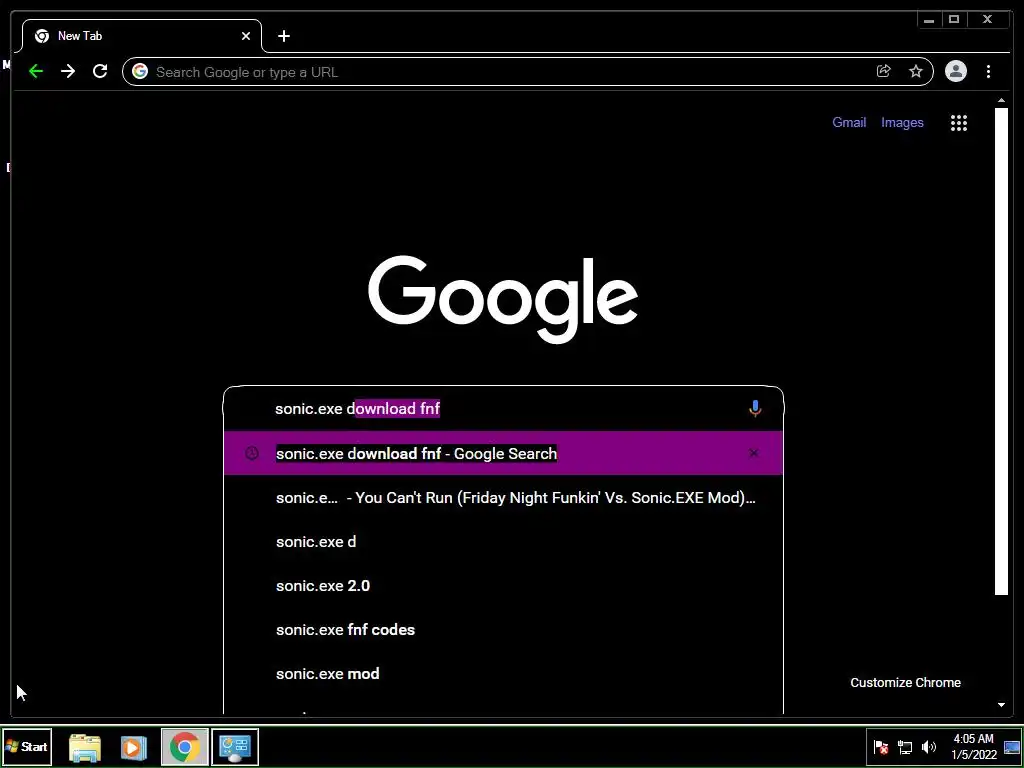Click the network icon in system tray
Image resolution: width=1024 pixels, height=768 pixels.
pos(905,747)
